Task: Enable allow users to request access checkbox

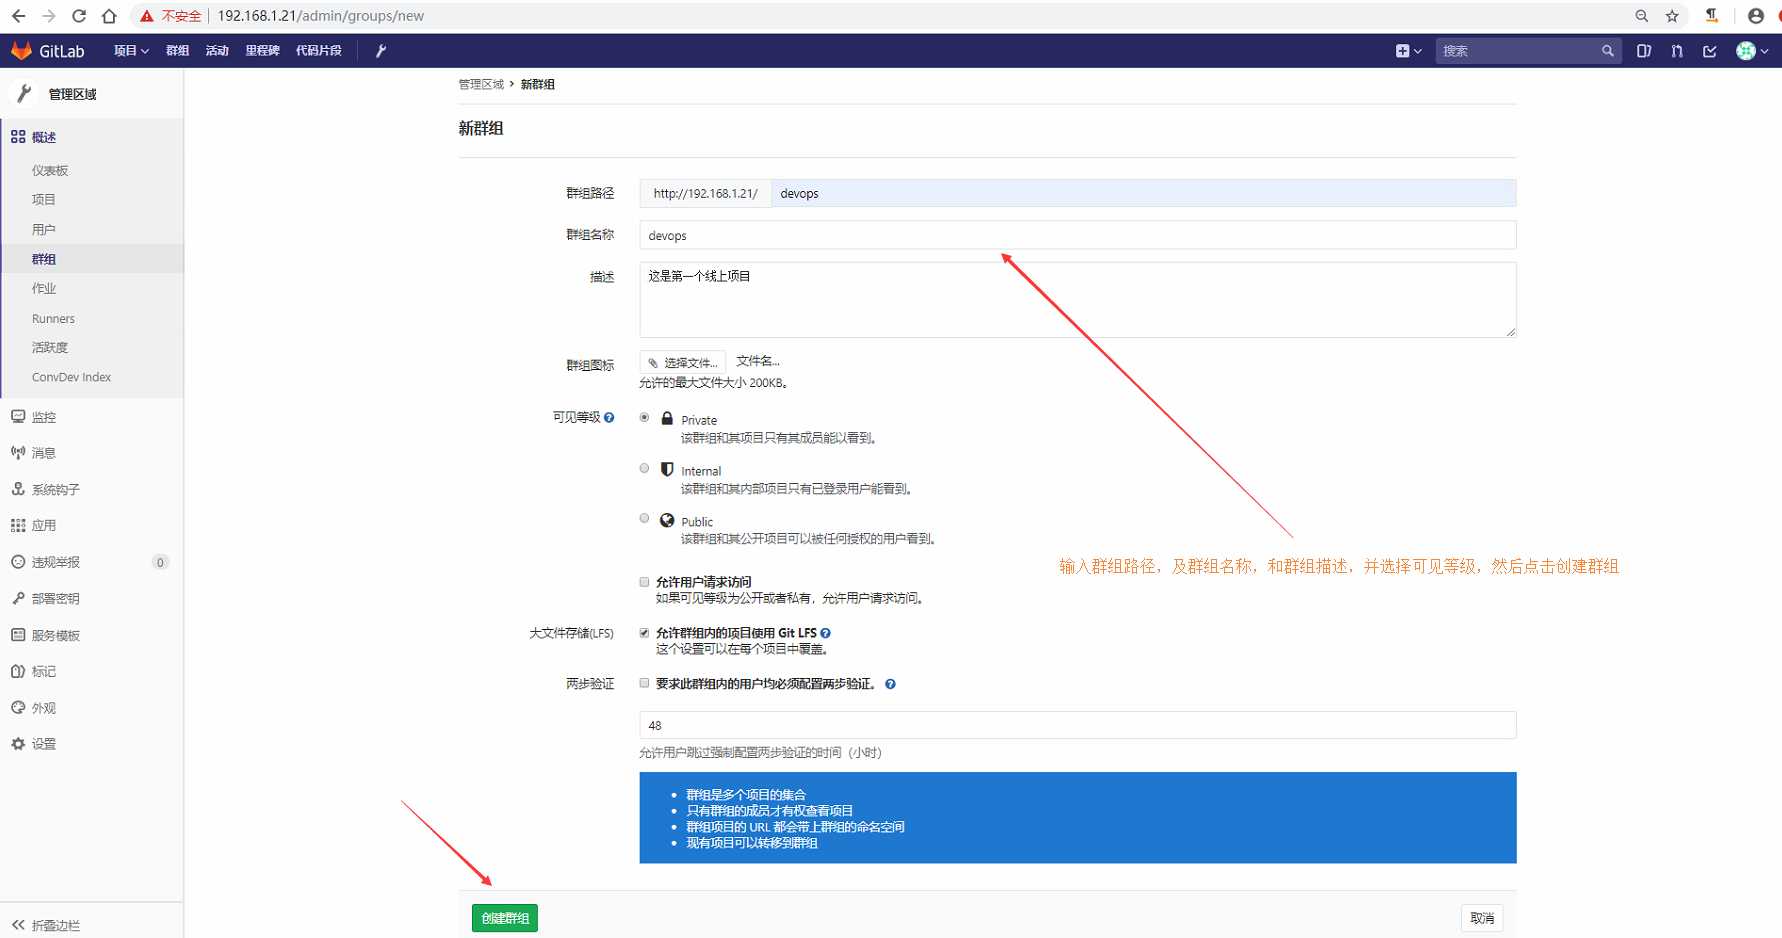Action: 644,581
